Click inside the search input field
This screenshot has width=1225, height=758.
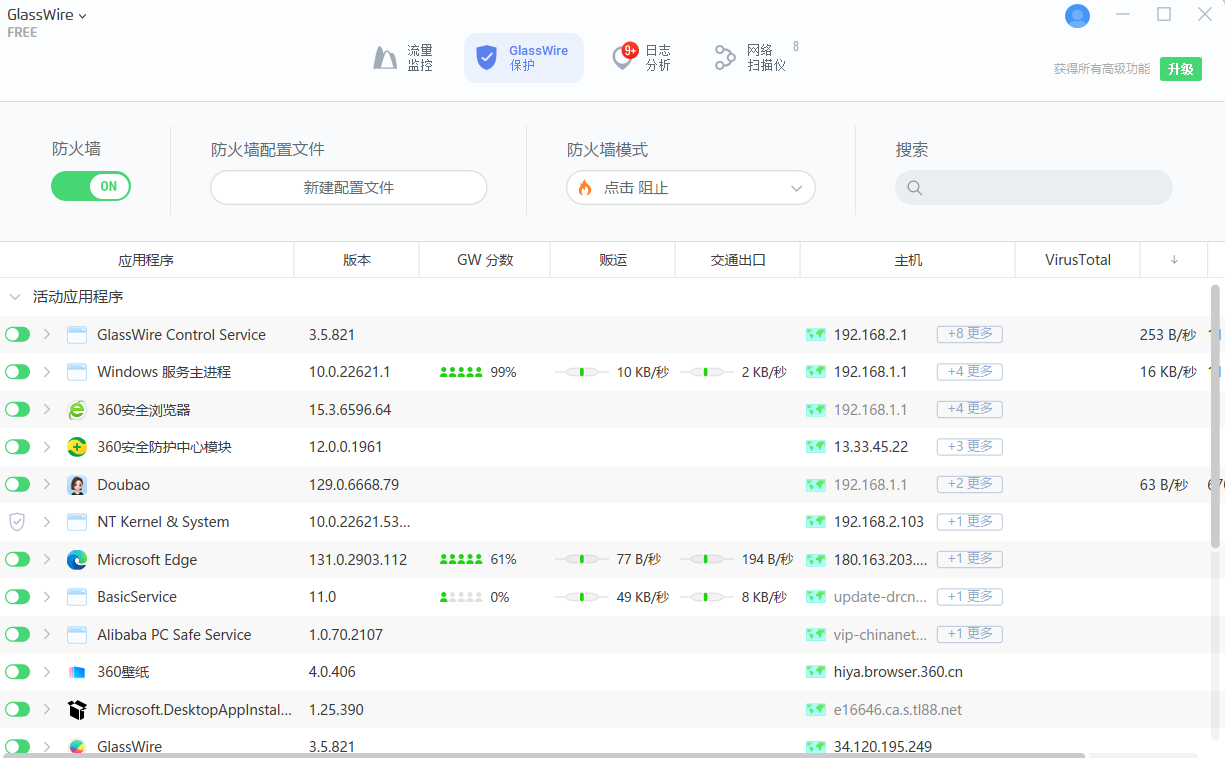pos(1033,187)
